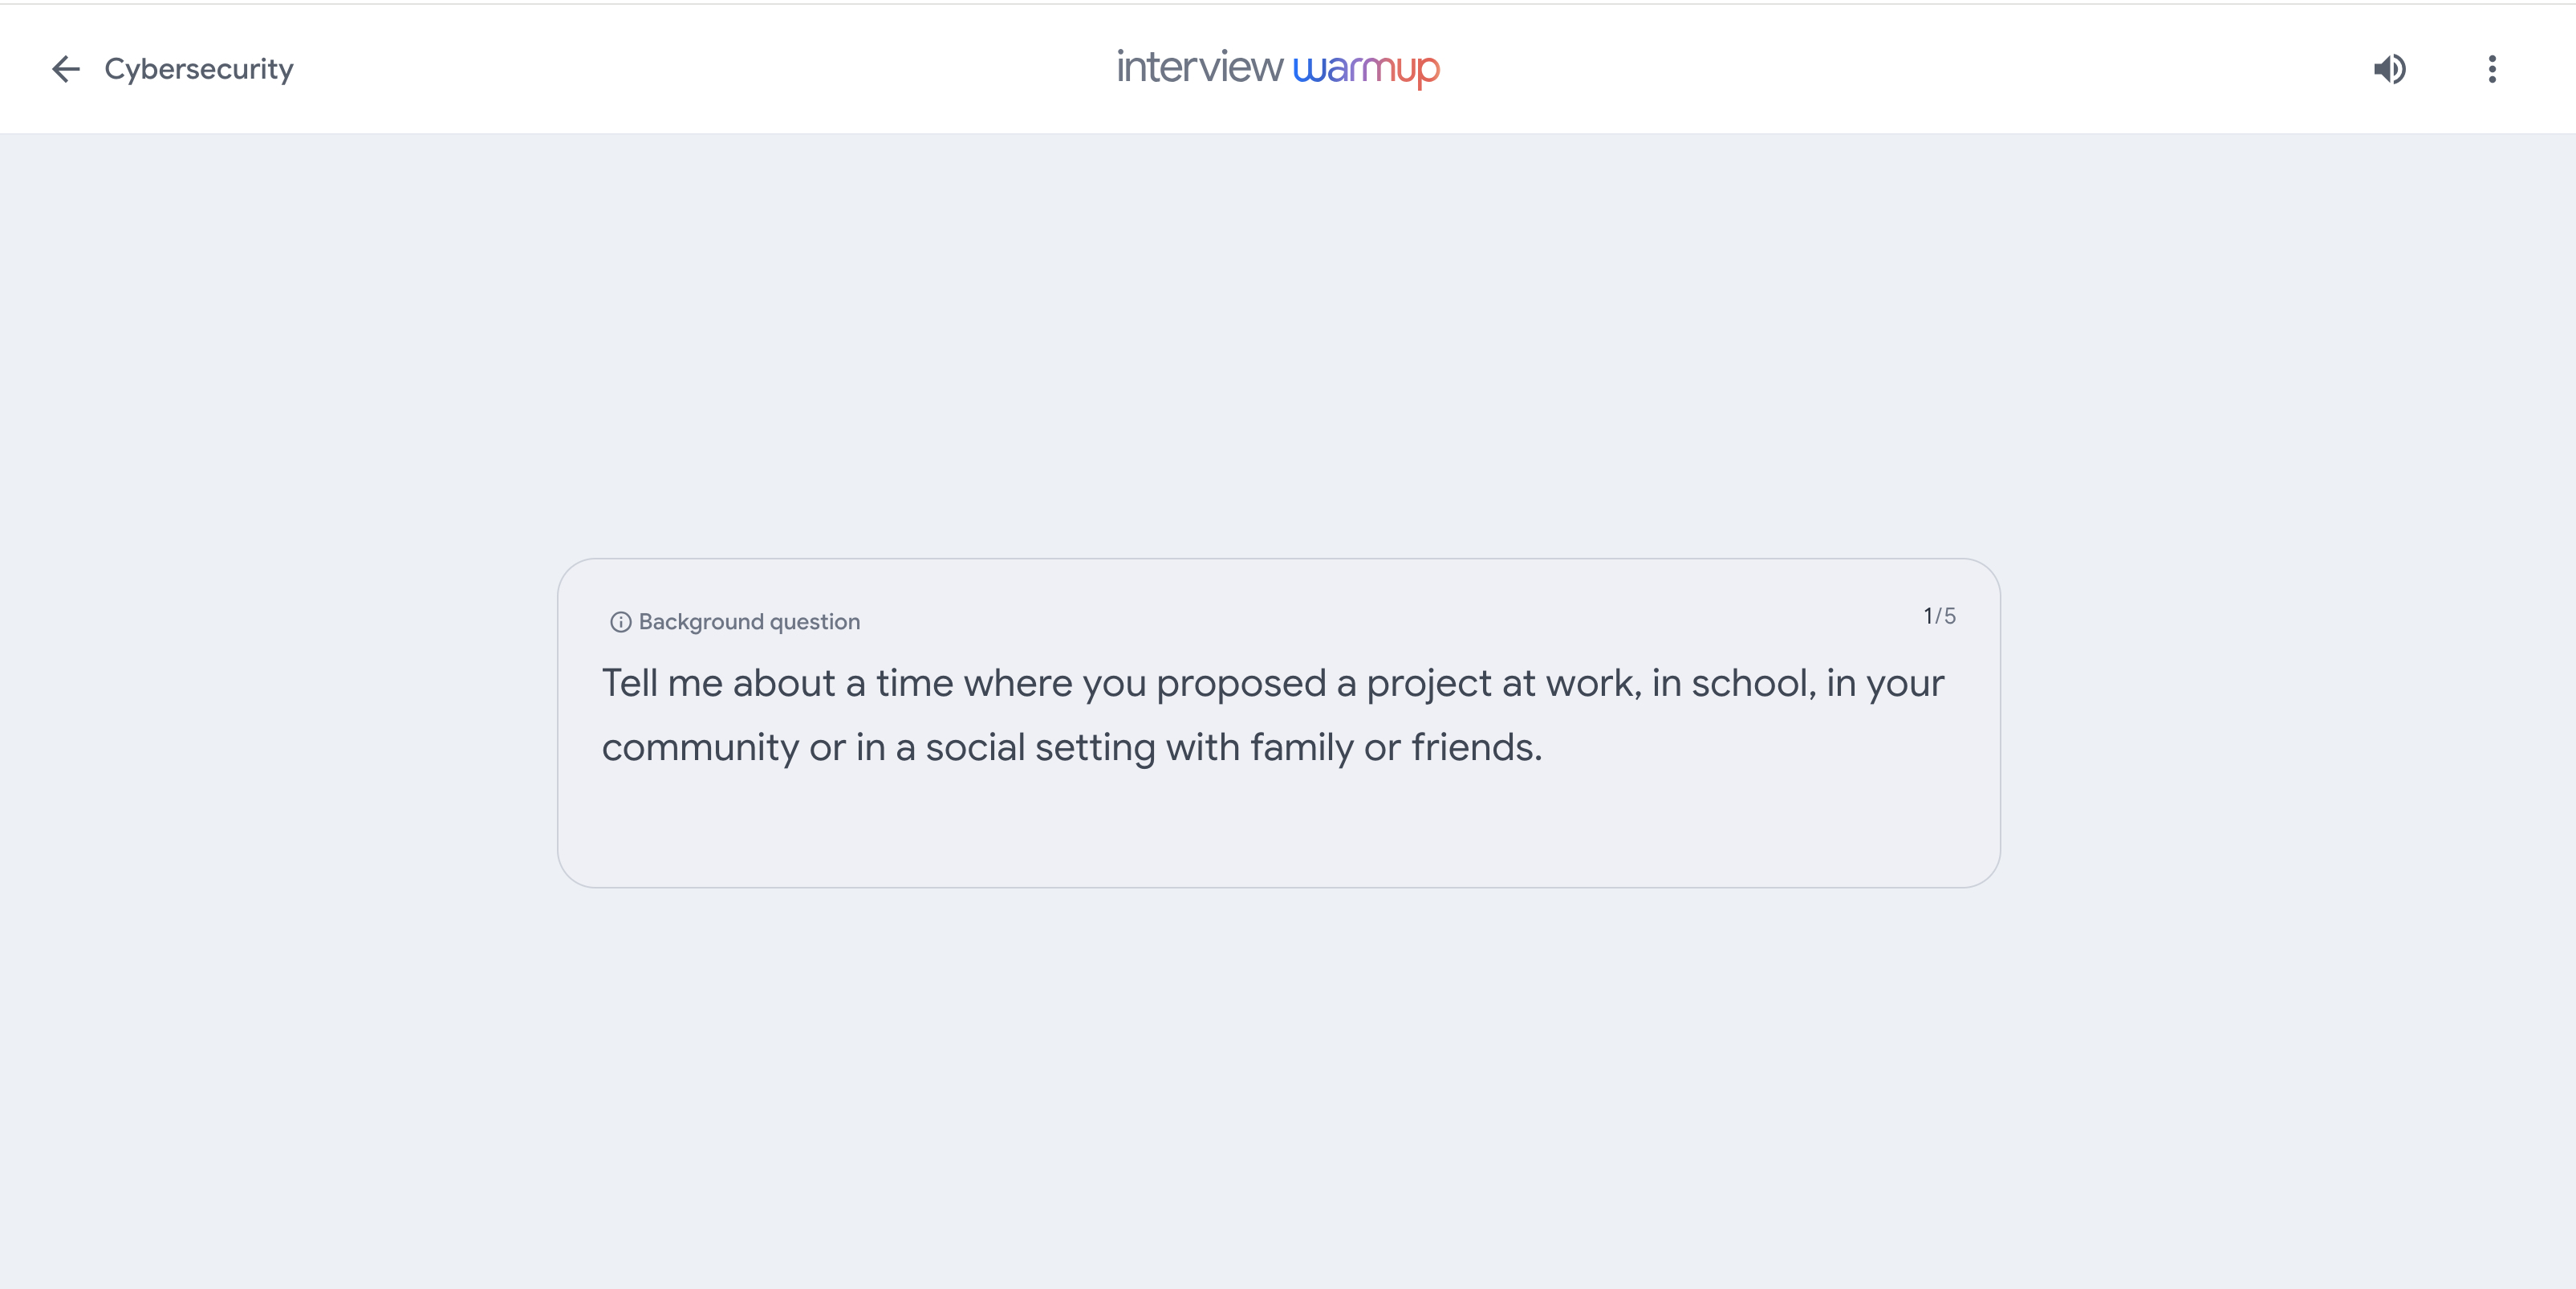The width and height of the screenshot is (2576, 1289).
Task: Mute the question audio with speaker icon
Action: click(2389, 69)
